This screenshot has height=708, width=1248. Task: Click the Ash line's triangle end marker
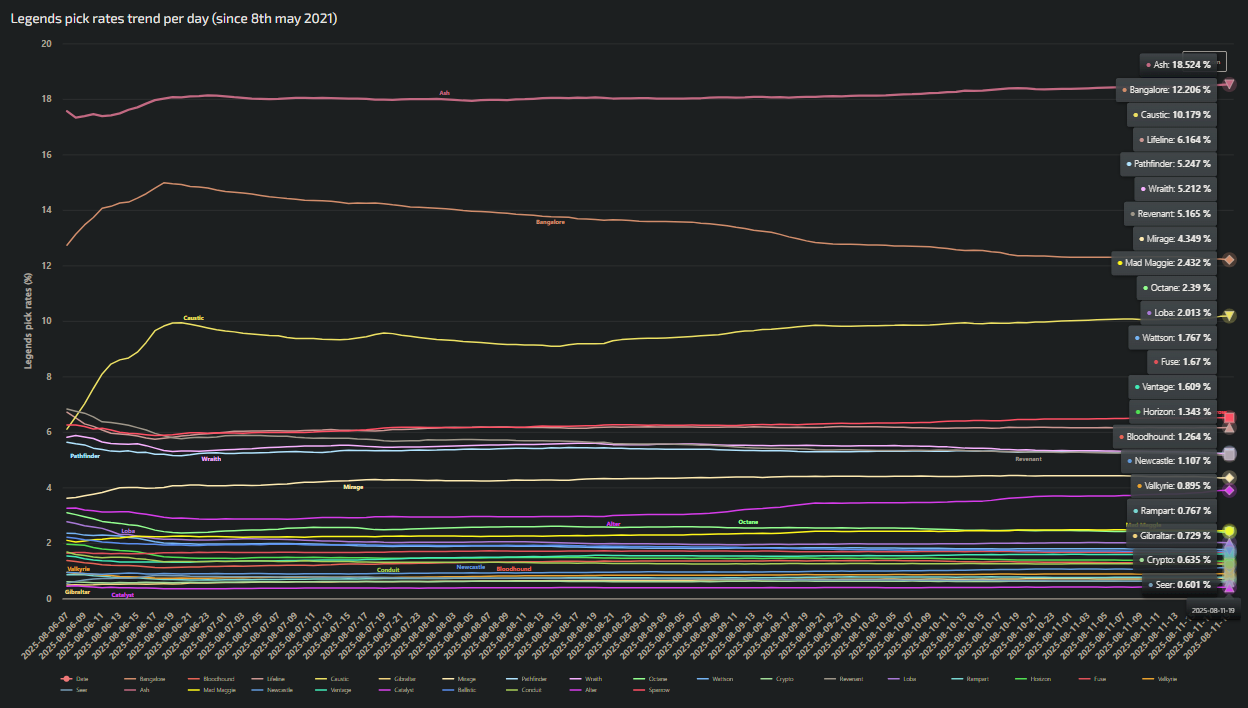click(x=1229, y=85)
